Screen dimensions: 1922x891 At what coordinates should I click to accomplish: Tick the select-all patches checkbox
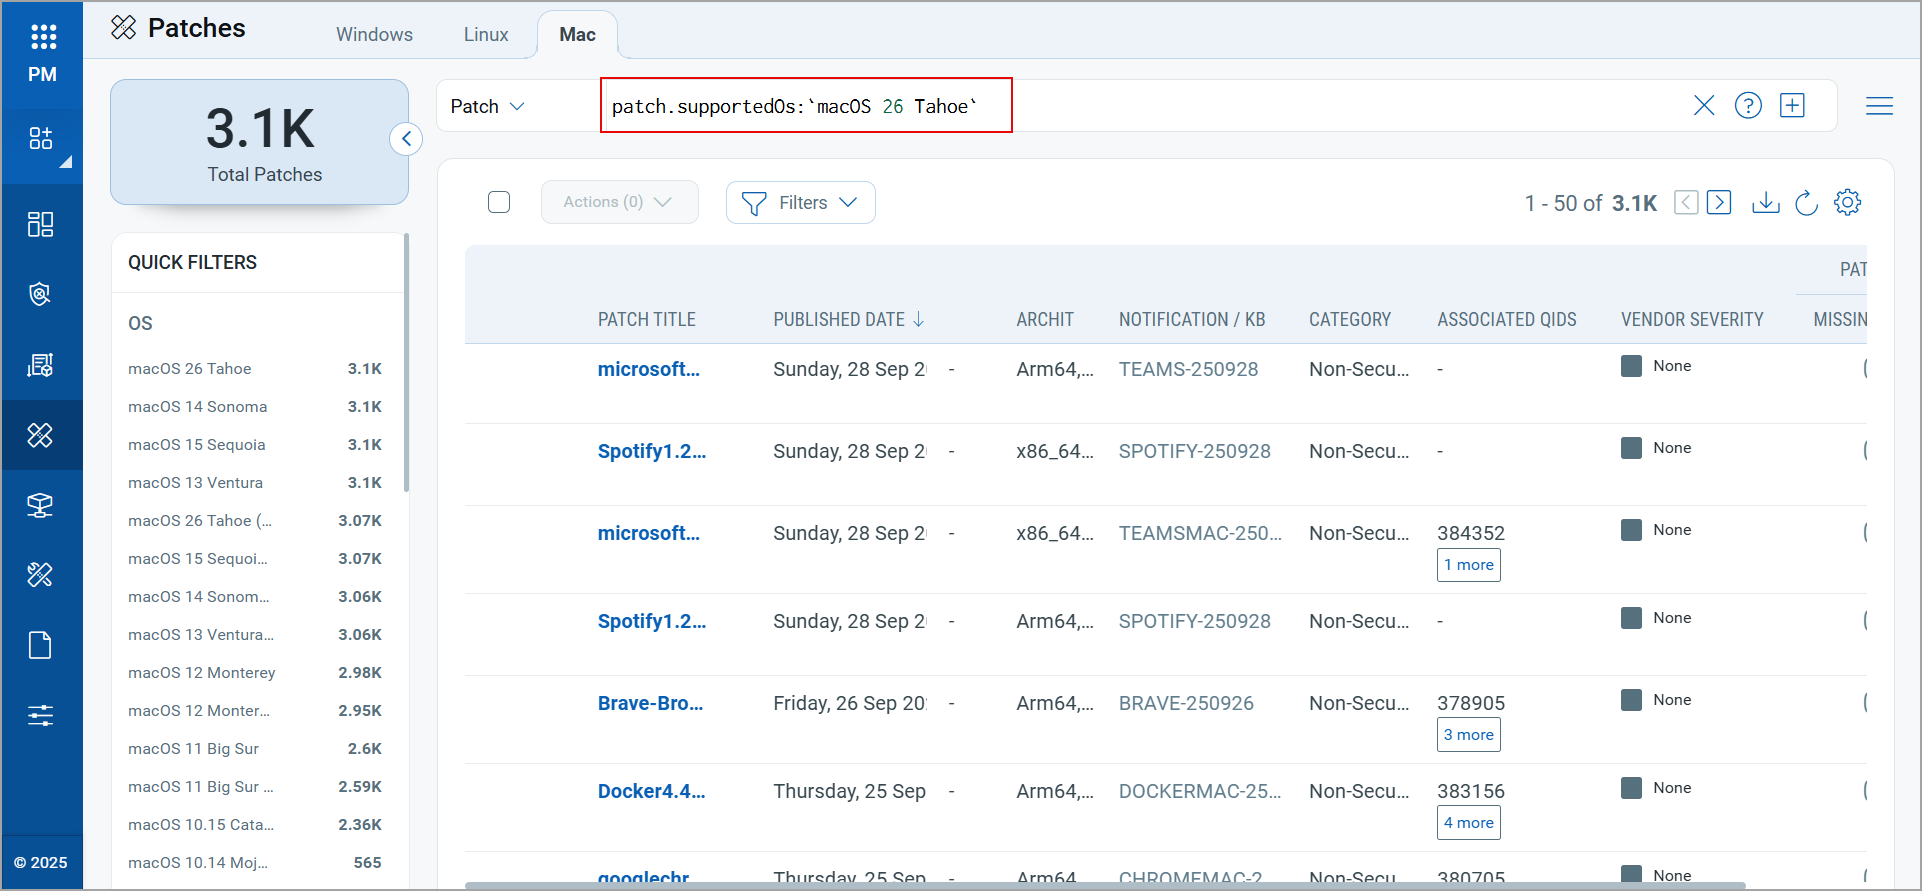click(x=499, y=203)
